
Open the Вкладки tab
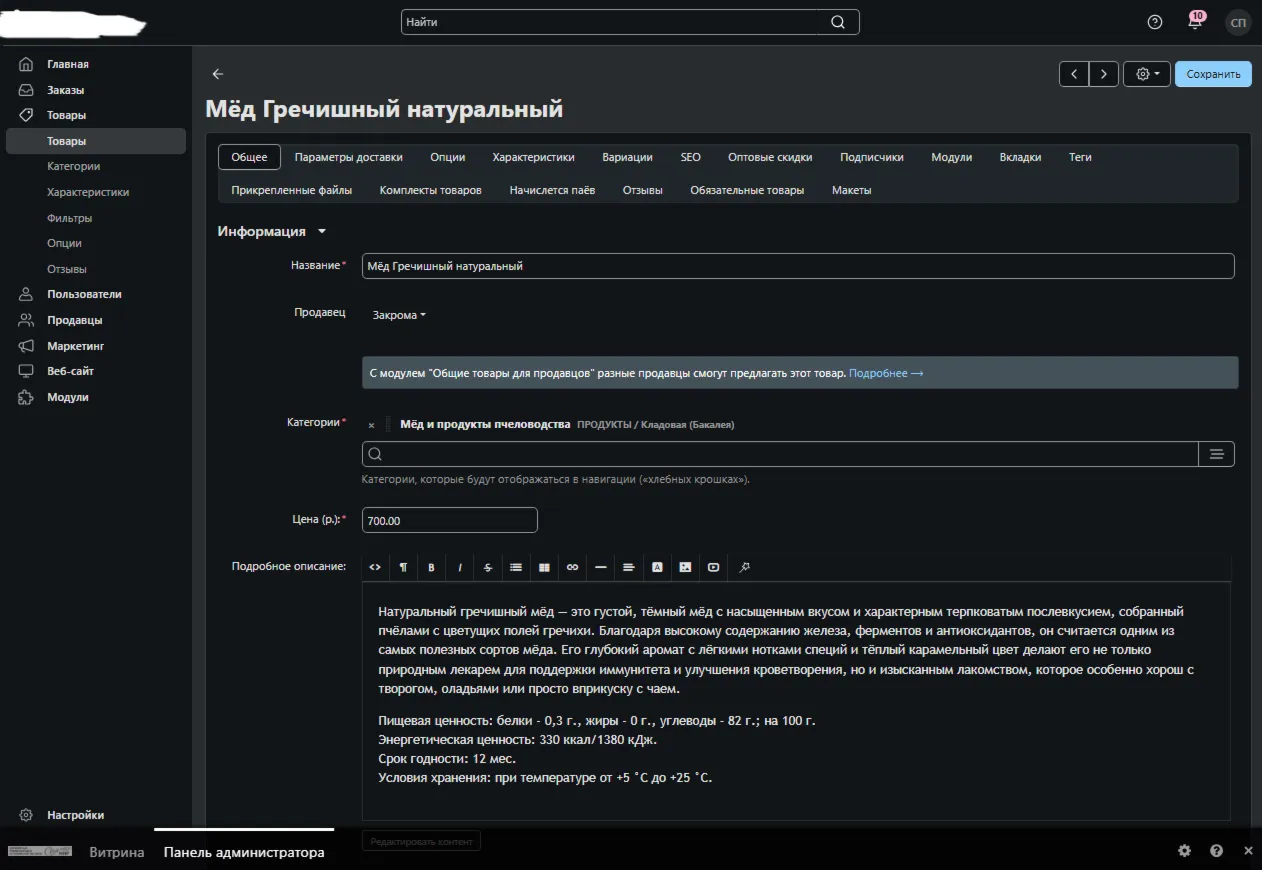pyautogui.click(x=1020, y=157)
